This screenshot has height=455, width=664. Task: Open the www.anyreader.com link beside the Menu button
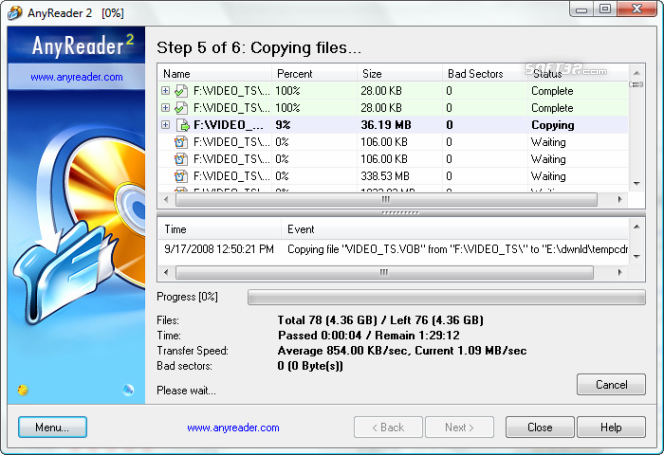coord(233,428)
